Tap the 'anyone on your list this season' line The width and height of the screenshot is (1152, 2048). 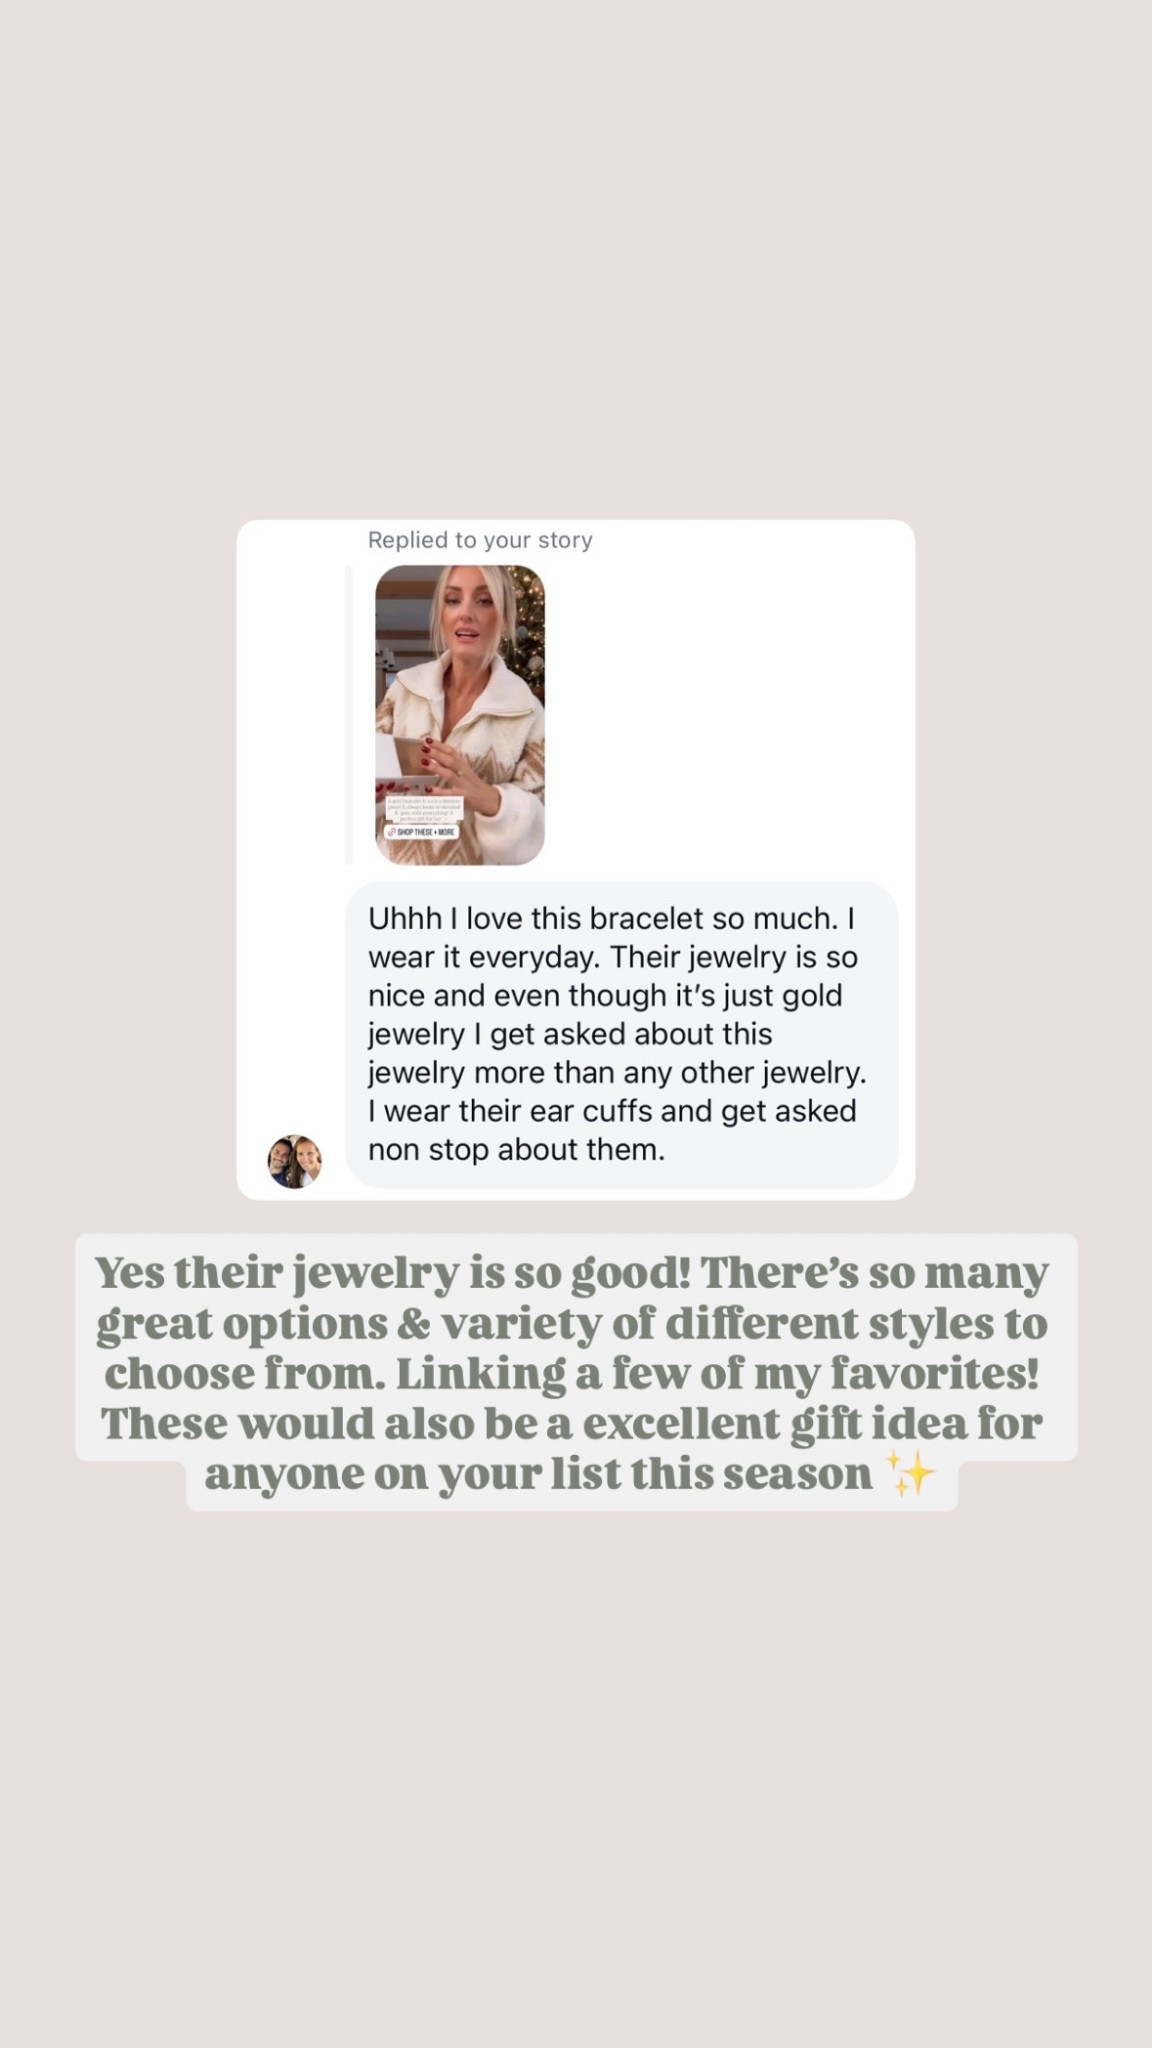538,1474
